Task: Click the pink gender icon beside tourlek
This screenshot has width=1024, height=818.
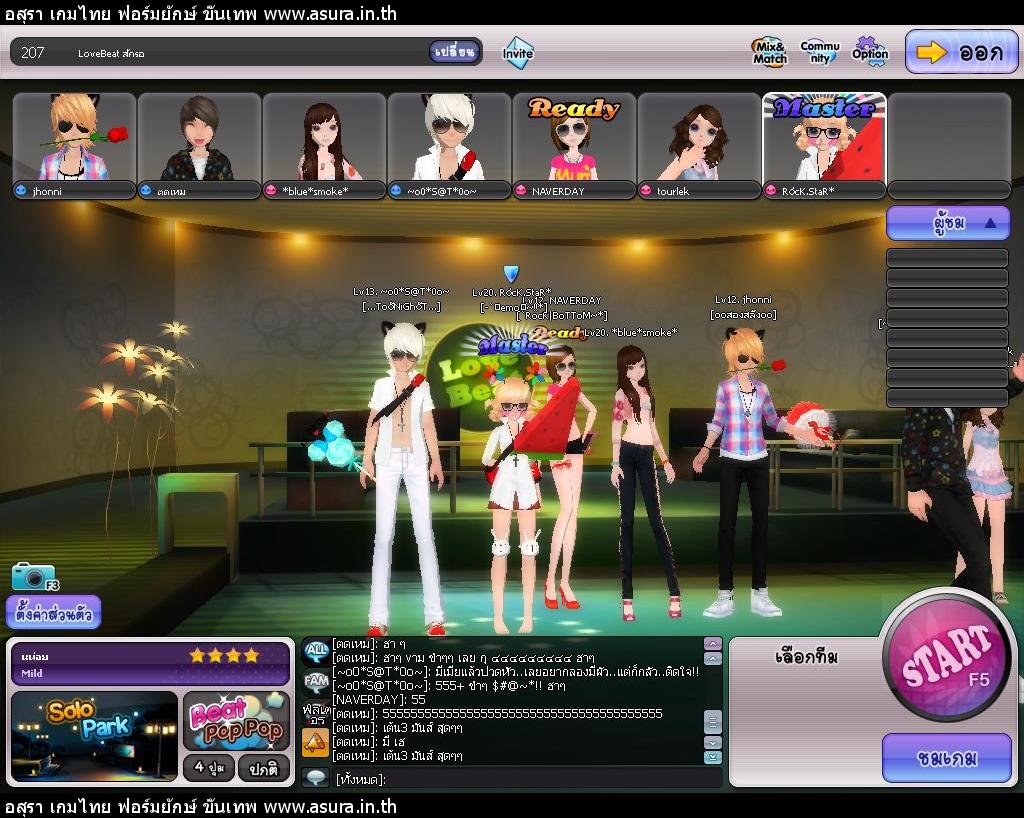Action: pyautogui.click(x=646, y=191)
